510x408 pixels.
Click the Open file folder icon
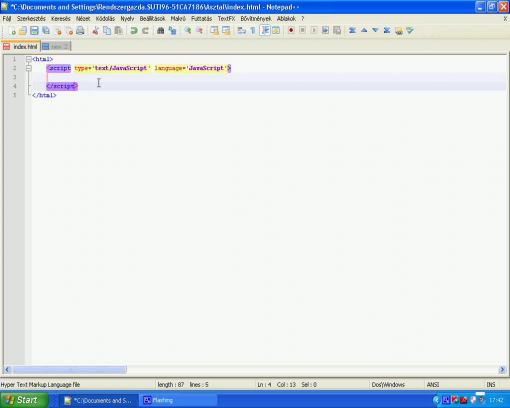[23, 31]
